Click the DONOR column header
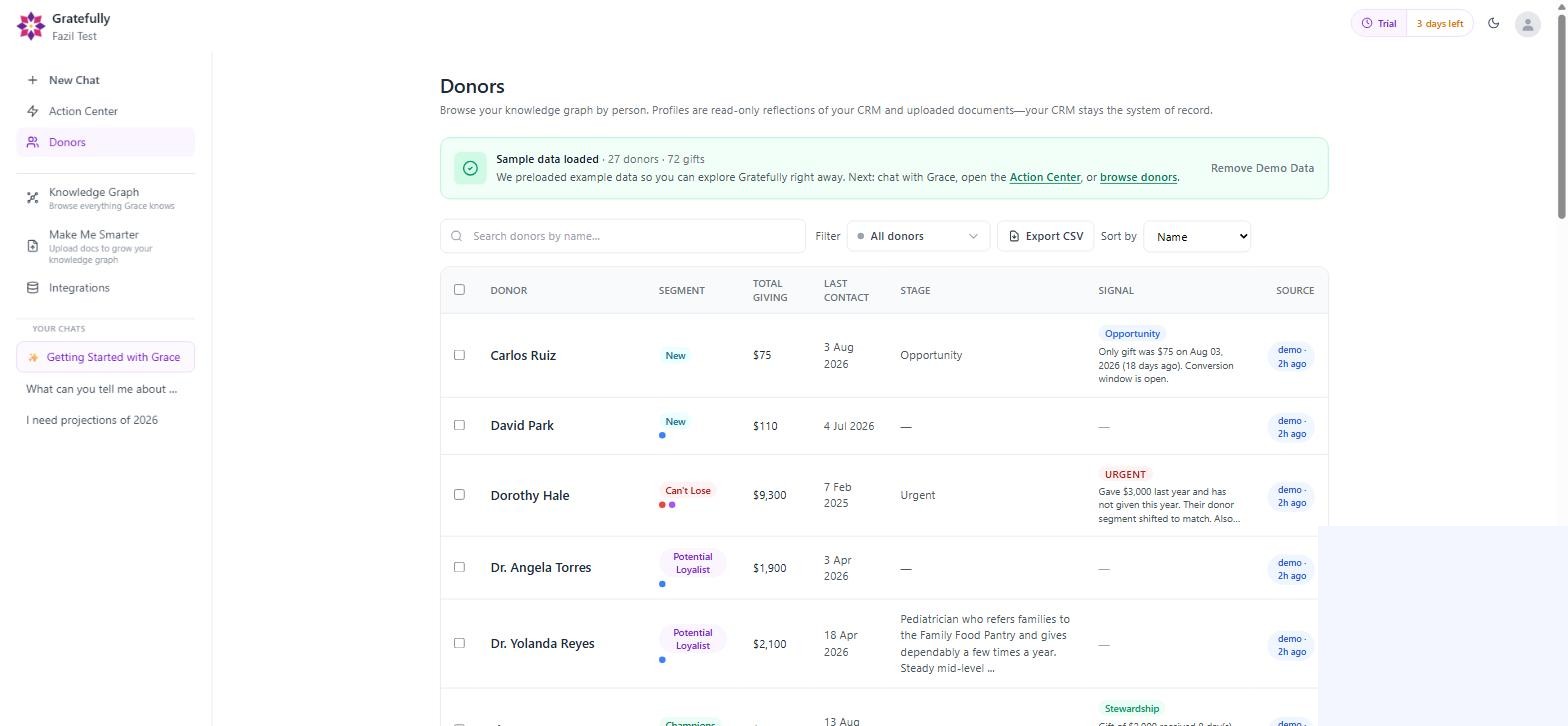Screen dimensions: 1568x726 509,290
